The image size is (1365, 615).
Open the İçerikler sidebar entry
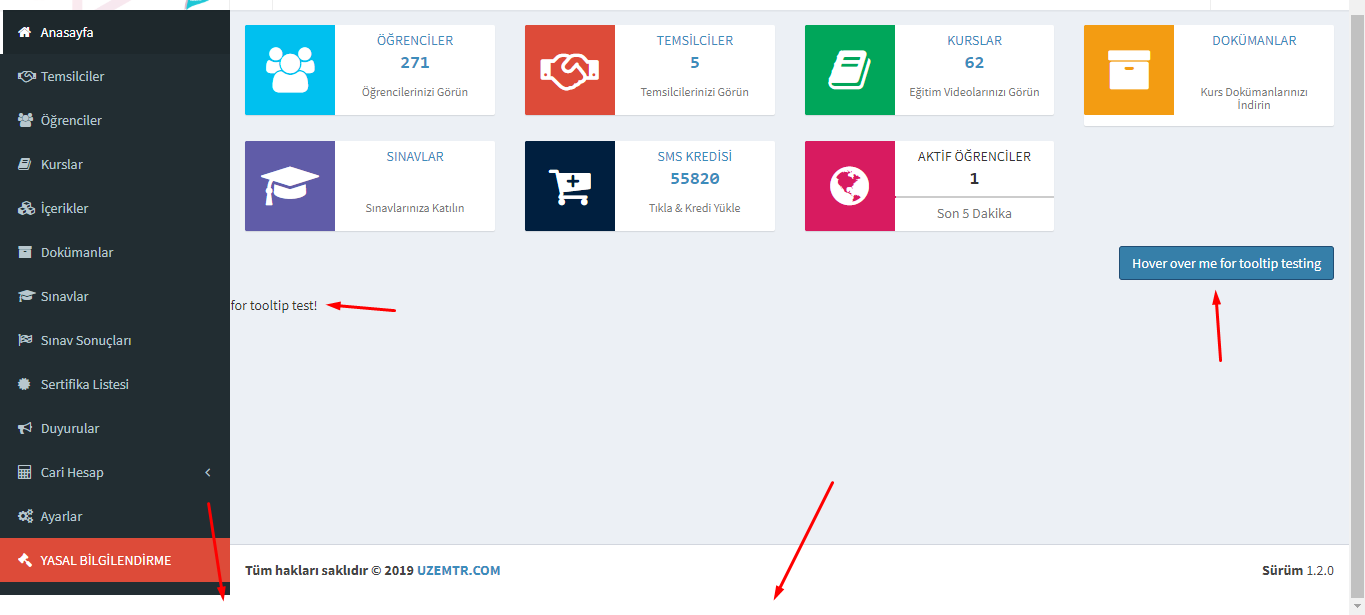click(x=65, y=208)
